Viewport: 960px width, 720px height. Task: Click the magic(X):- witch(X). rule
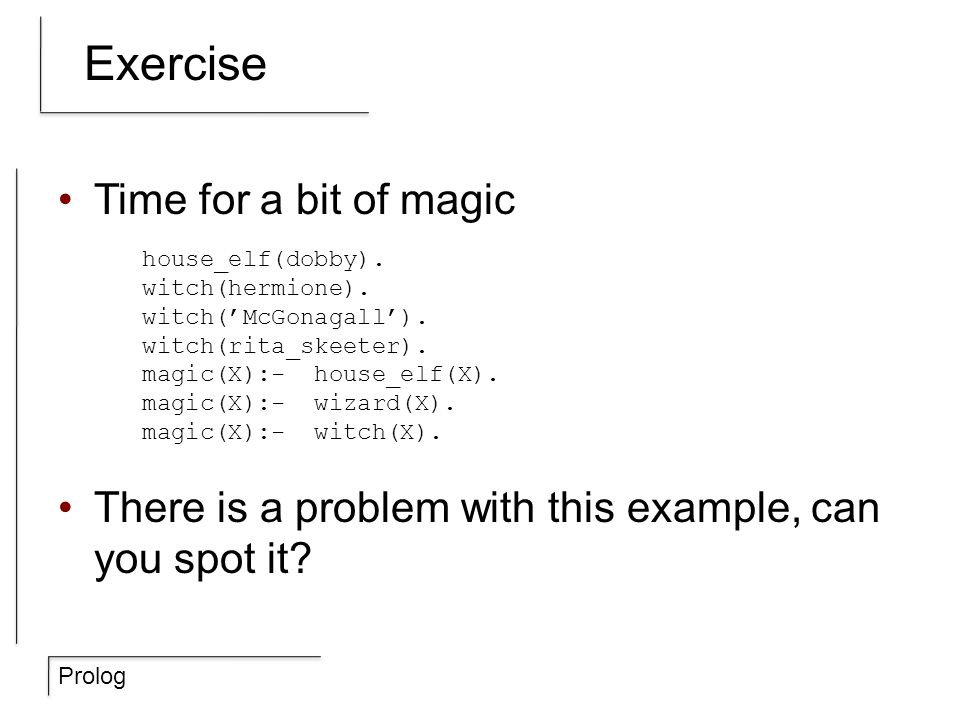(x=291, y=433)
